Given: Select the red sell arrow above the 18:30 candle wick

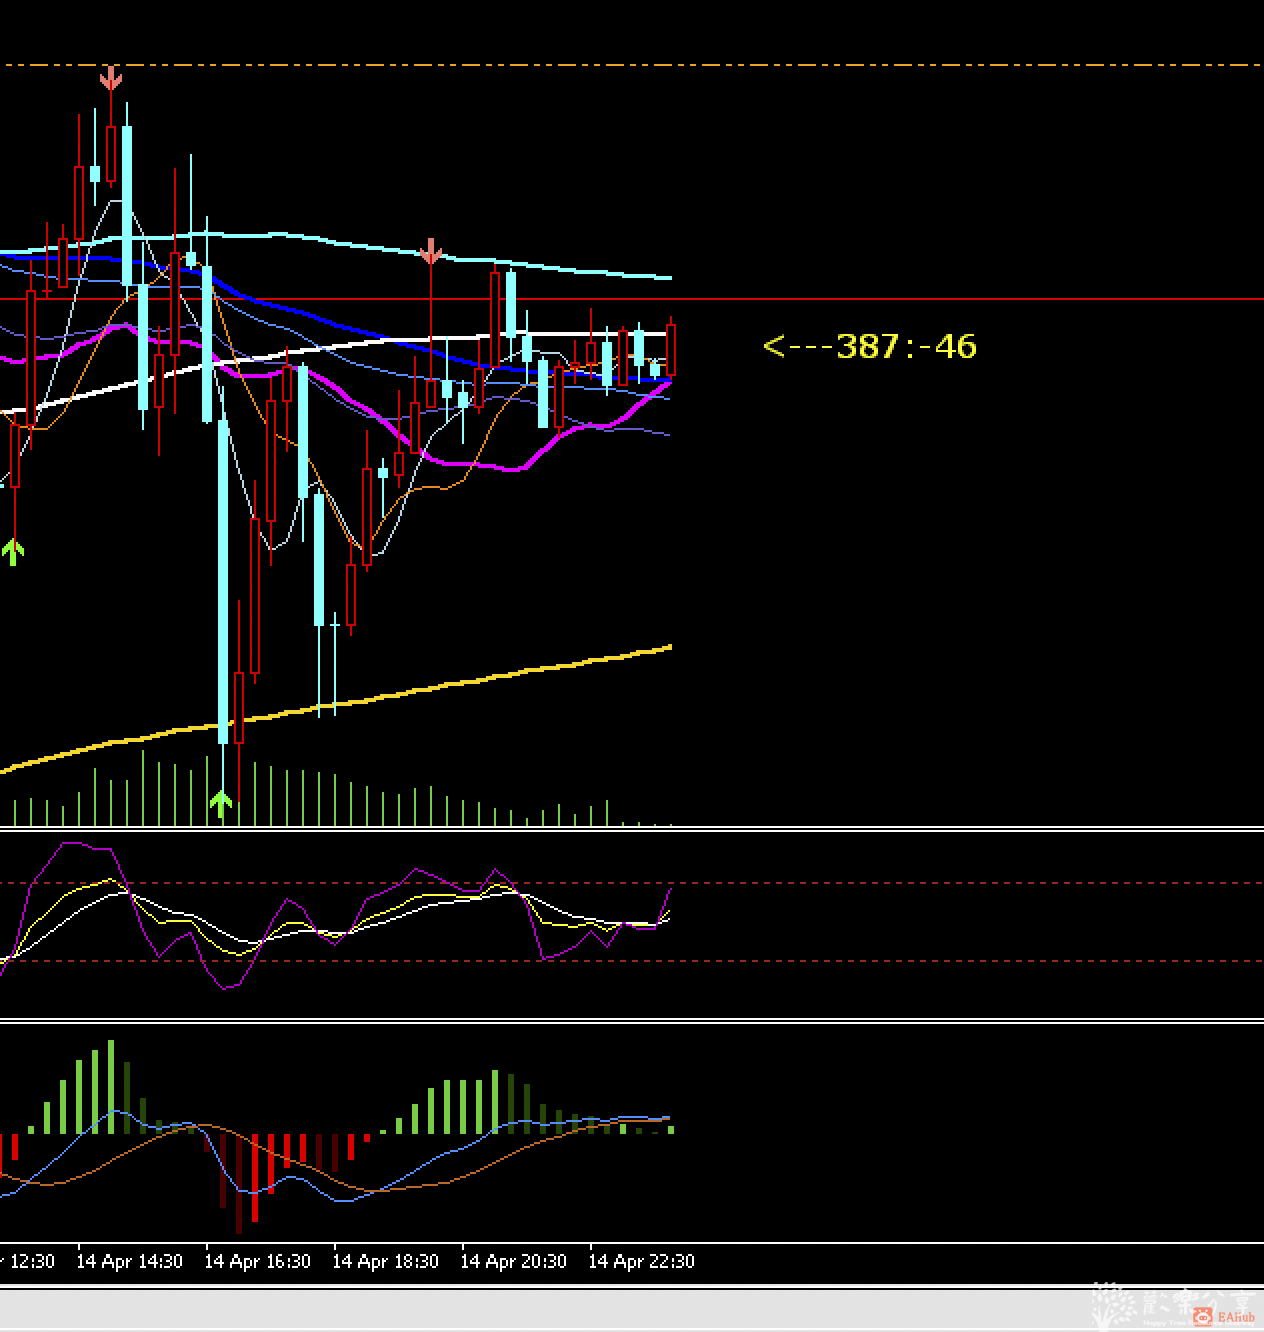Looking at the screenshot, I should [430, 252].
